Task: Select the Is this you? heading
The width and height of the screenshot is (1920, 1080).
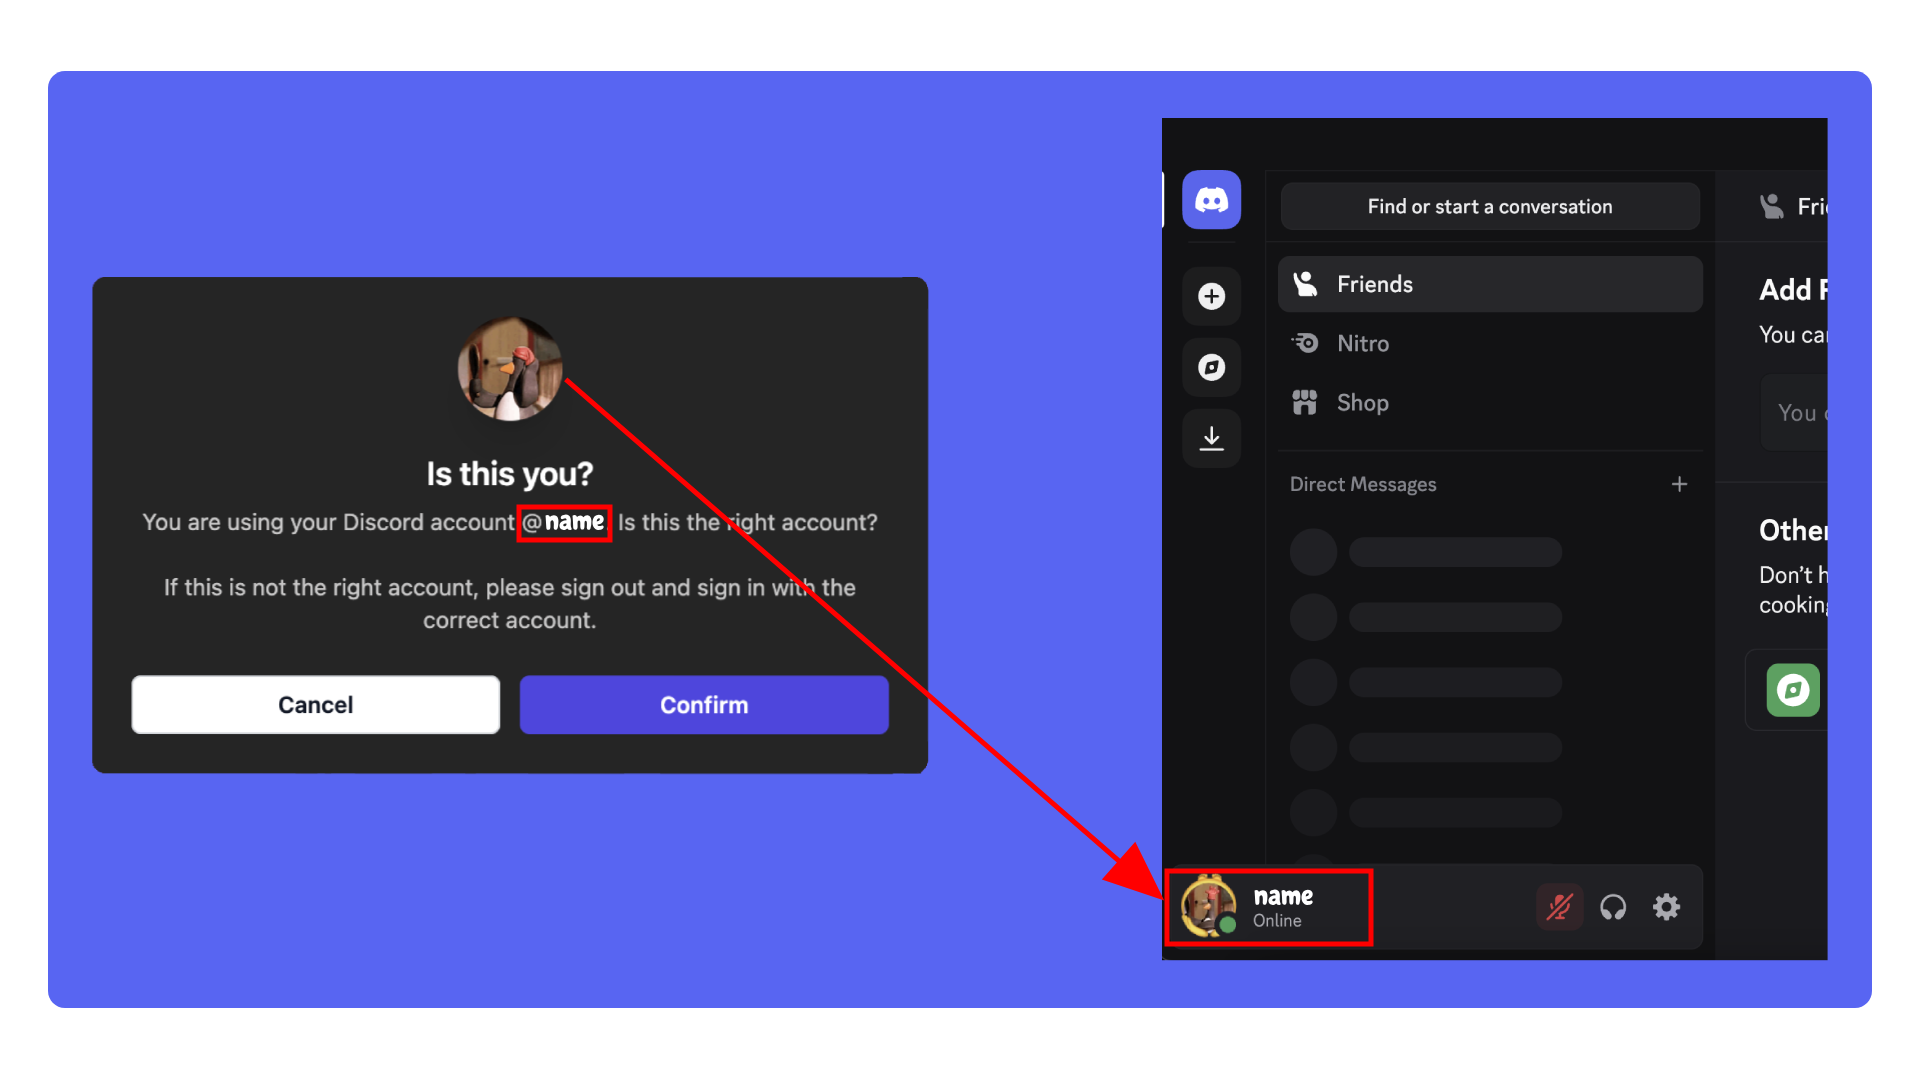Action: 510,474
